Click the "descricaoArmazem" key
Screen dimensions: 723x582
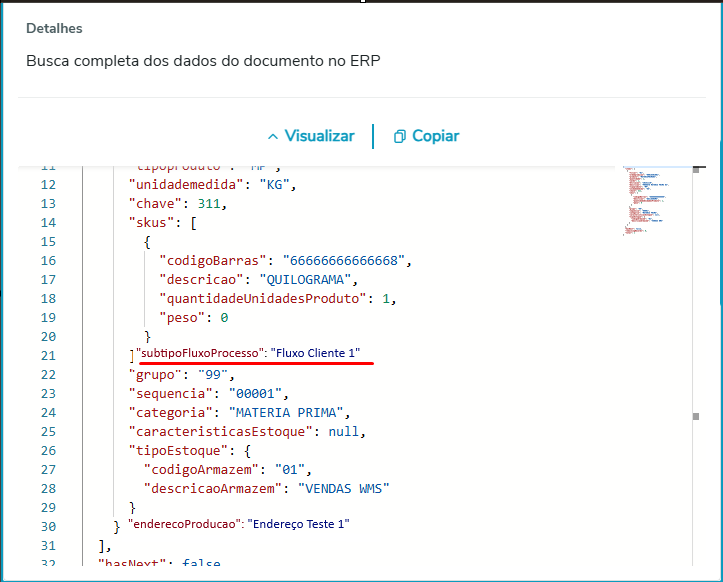213,489
